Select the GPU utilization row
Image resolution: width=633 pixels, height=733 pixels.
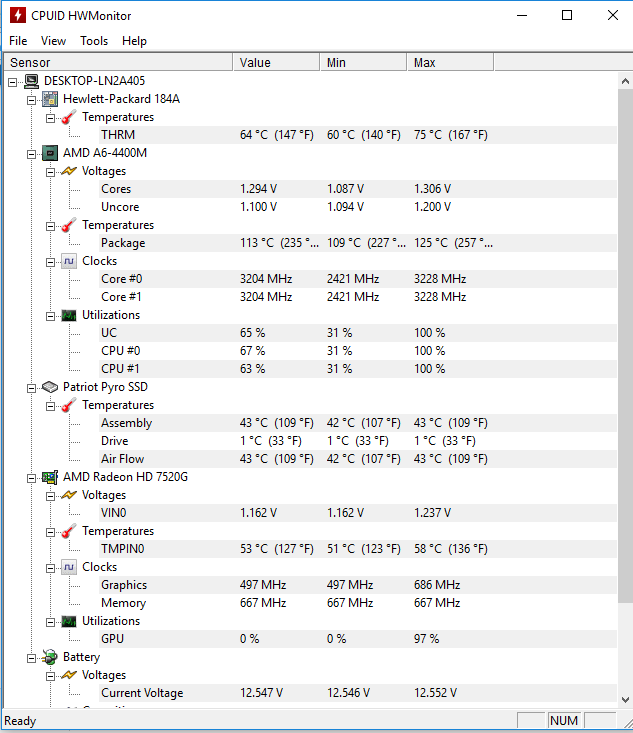coord(358,639)
